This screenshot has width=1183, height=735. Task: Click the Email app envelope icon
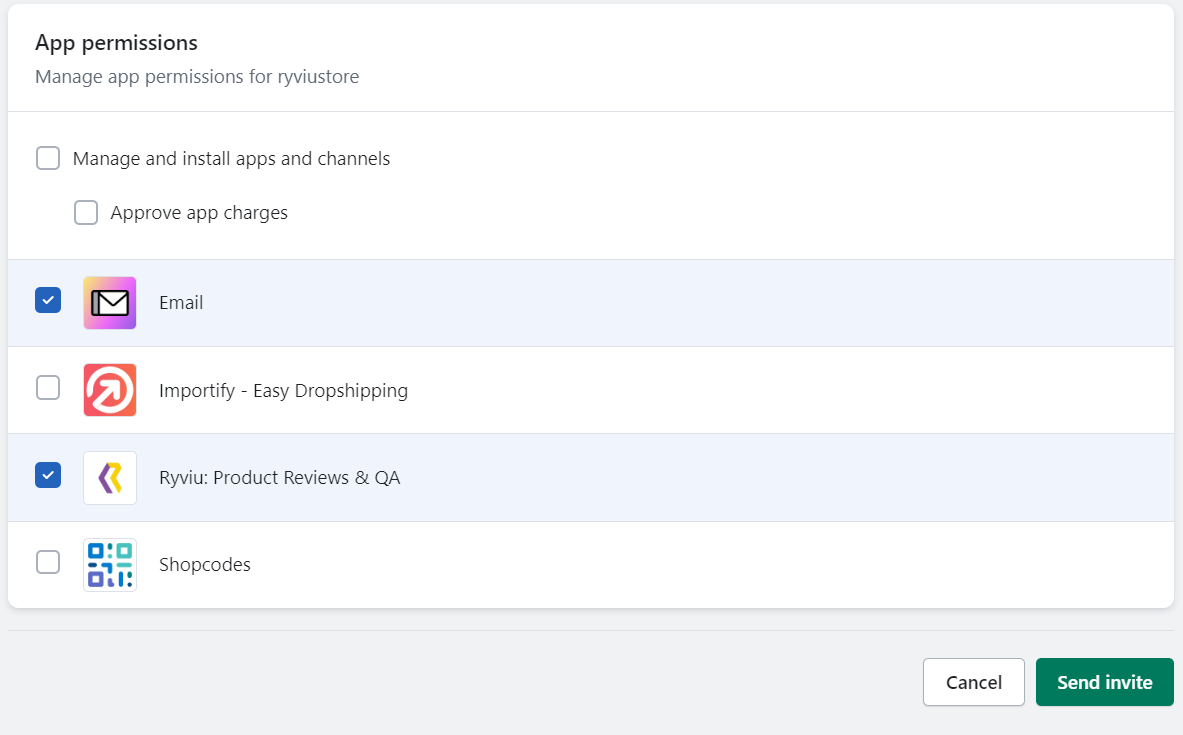(110, 303)
